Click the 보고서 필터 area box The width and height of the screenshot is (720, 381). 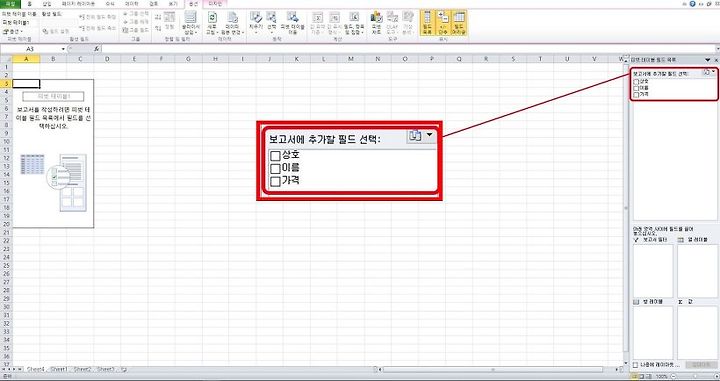coord(653,271)
